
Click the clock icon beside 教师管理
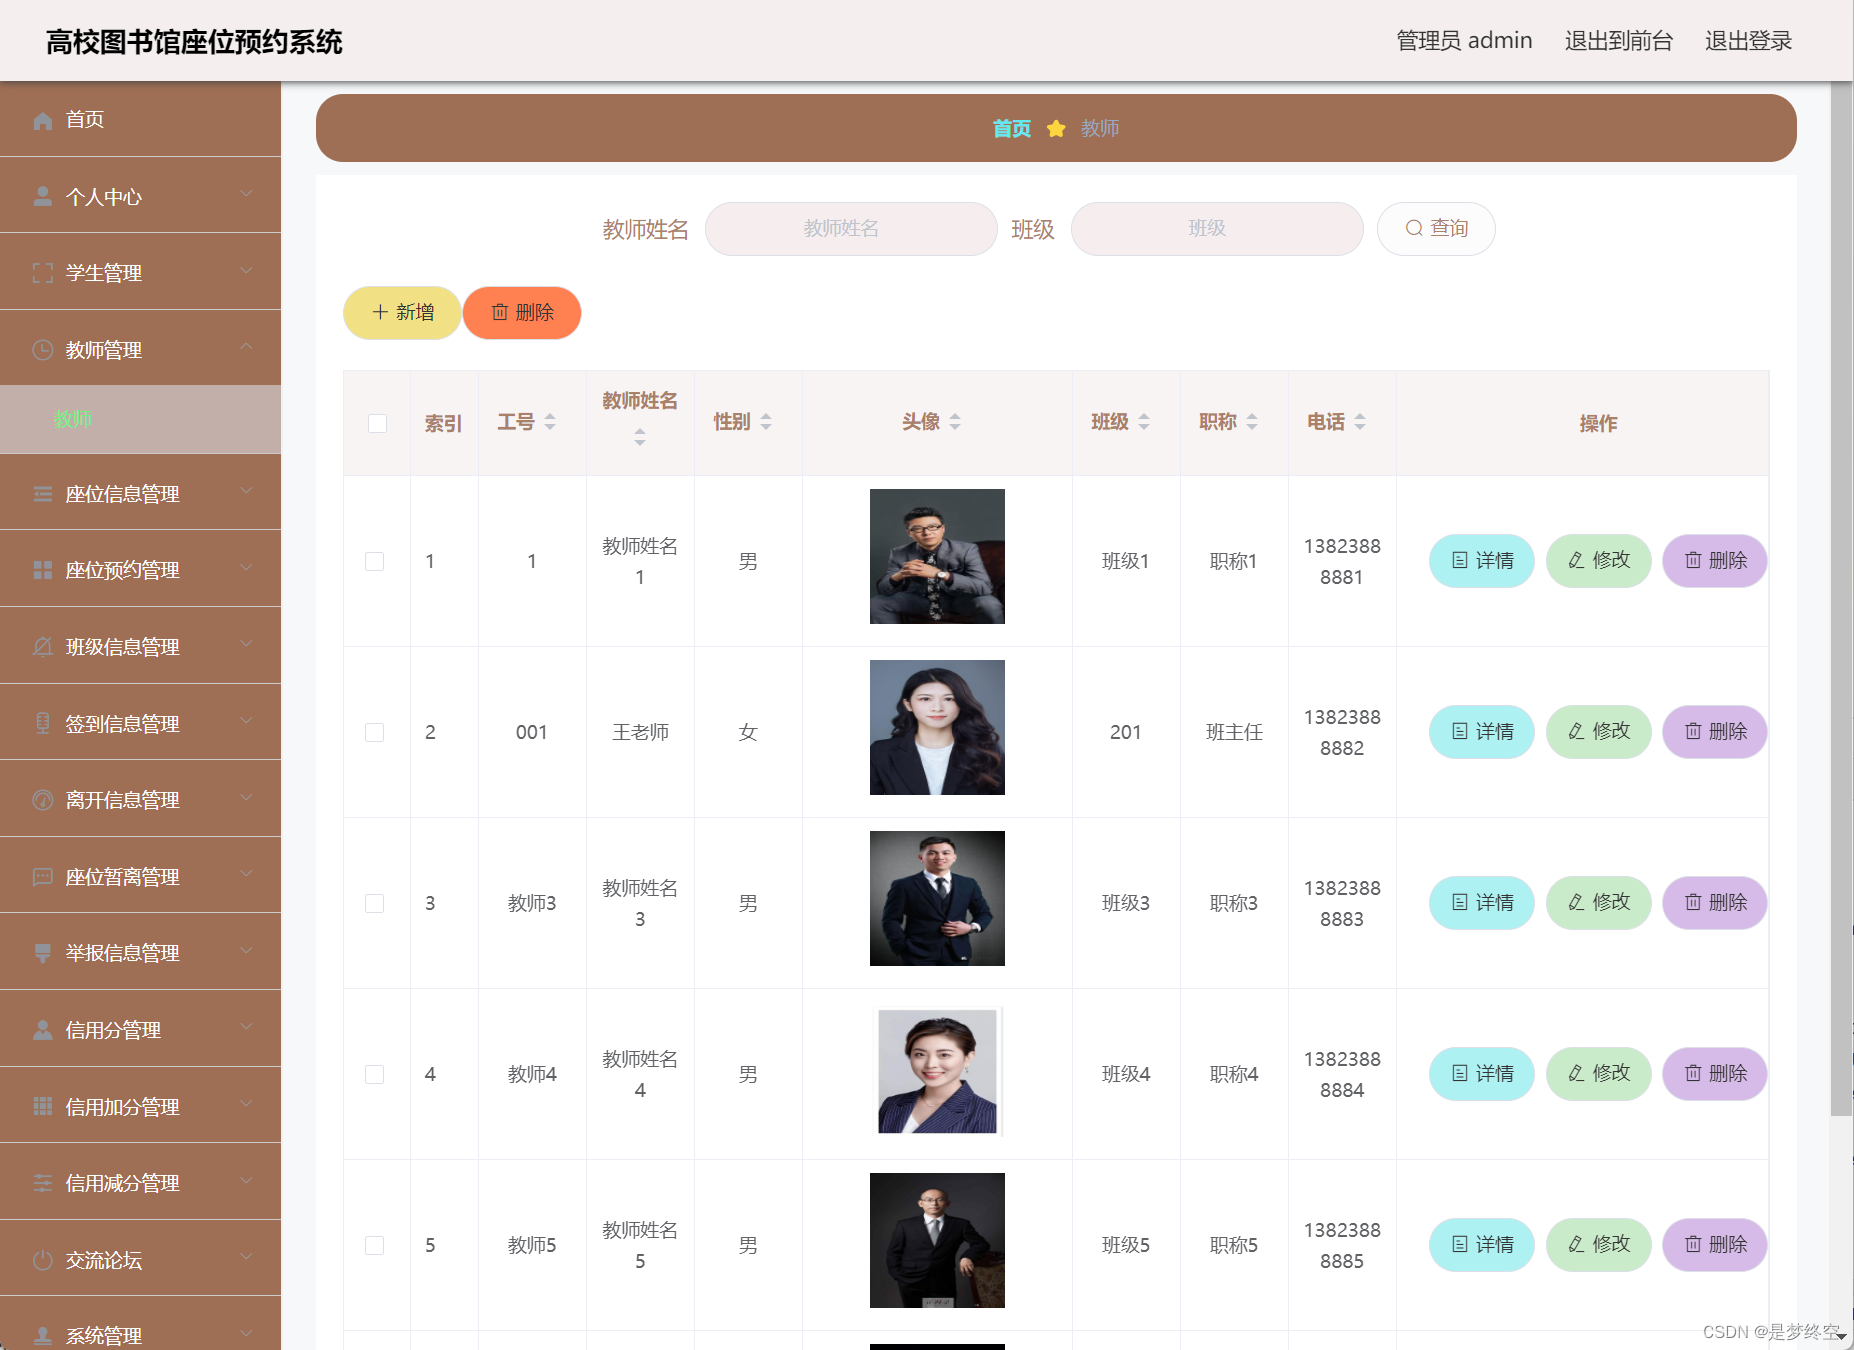coord(43,349)
